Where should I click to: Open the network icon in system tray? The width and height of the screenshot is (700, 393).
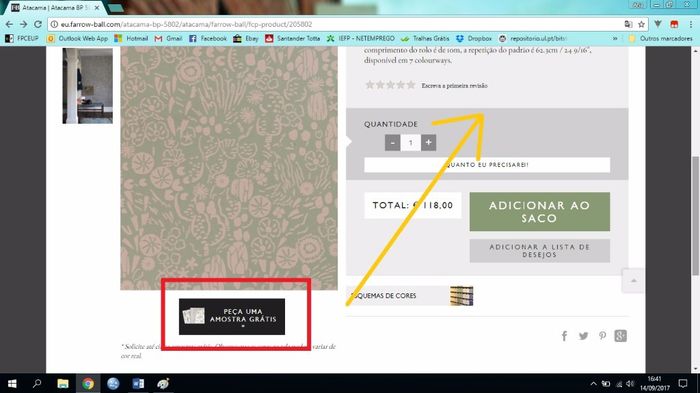pos(618,384)
